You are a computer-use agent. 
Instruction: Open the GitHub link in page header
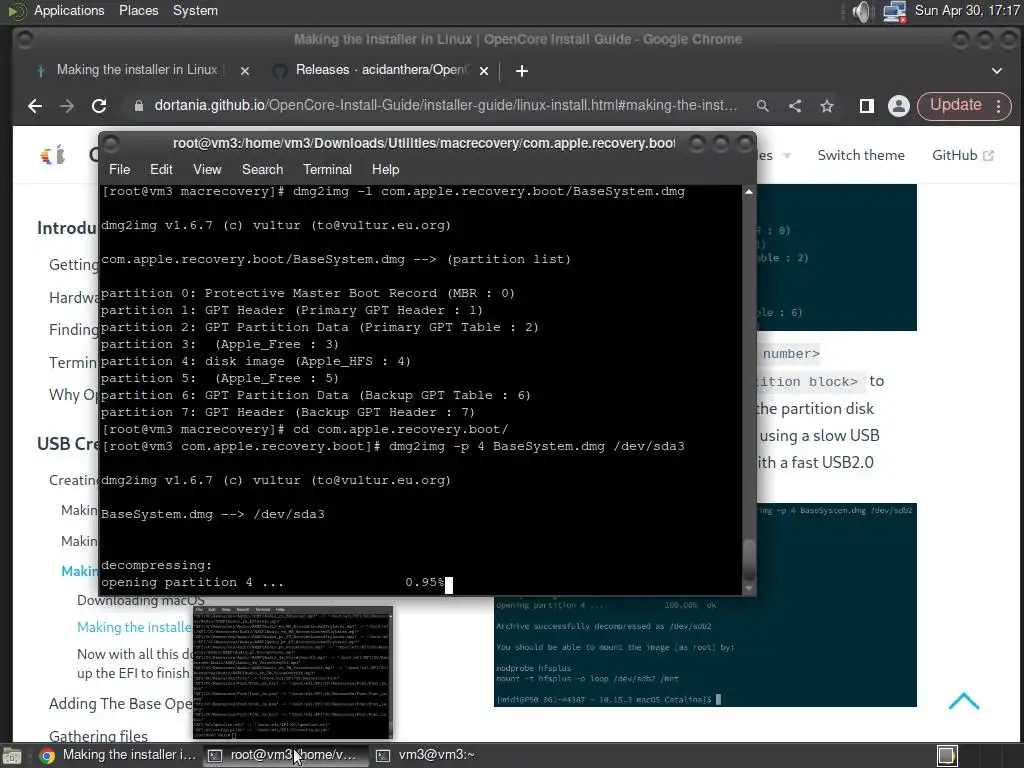coord(962,155)
